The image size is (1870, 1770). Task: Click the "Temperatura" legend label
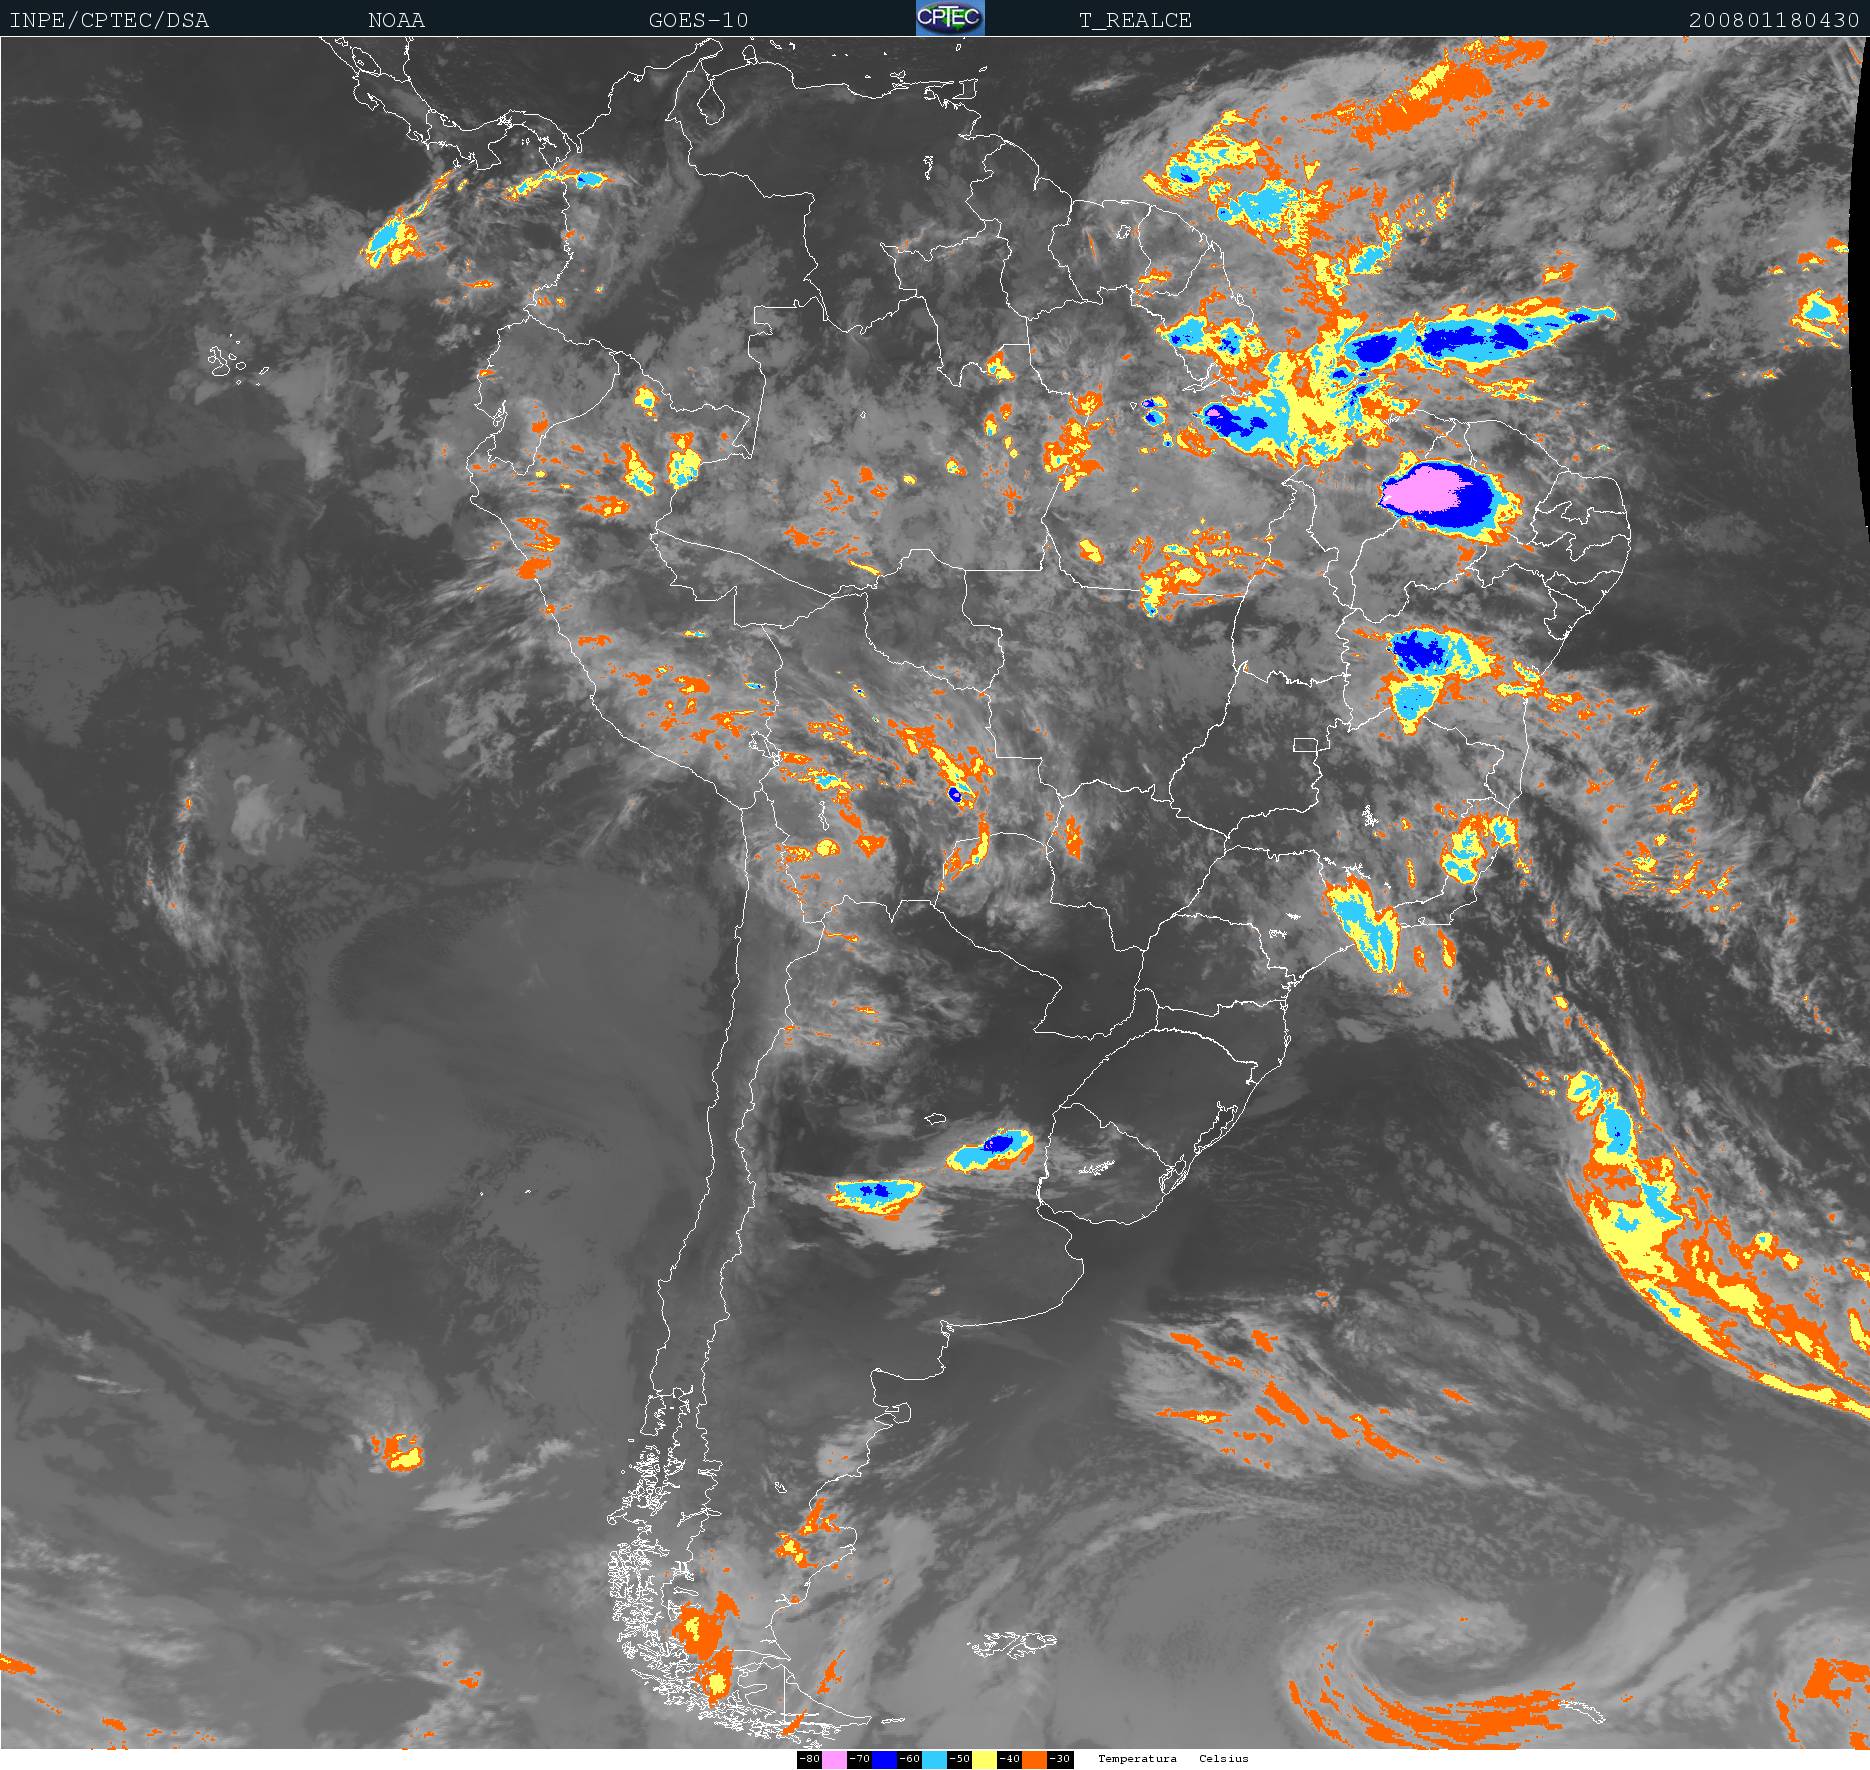[1137, 1758]
